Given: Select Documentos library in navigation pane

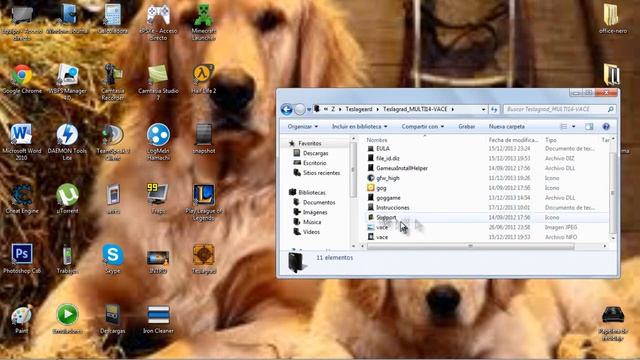Looking at the screenshot, I should click(319, 202).
